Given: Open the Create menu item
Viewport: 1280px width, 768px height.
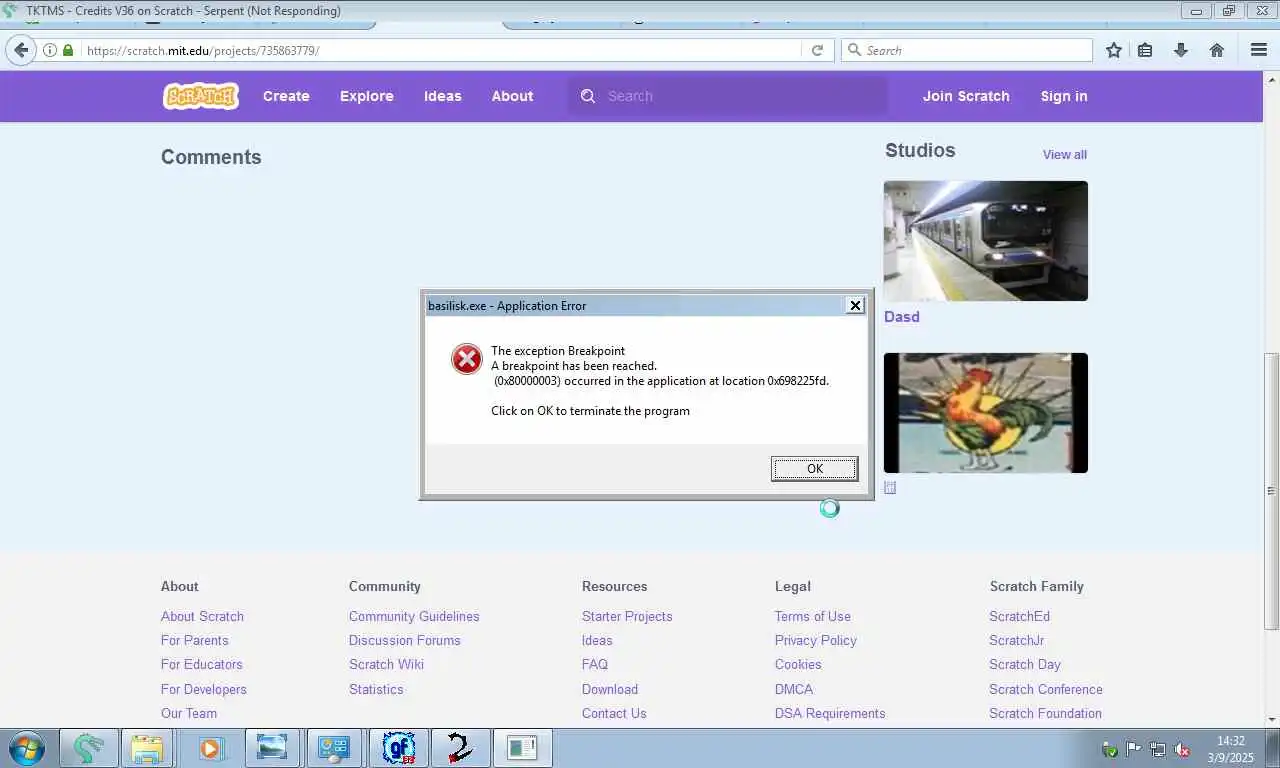Looking at the screenshot, I should point(286,96).
